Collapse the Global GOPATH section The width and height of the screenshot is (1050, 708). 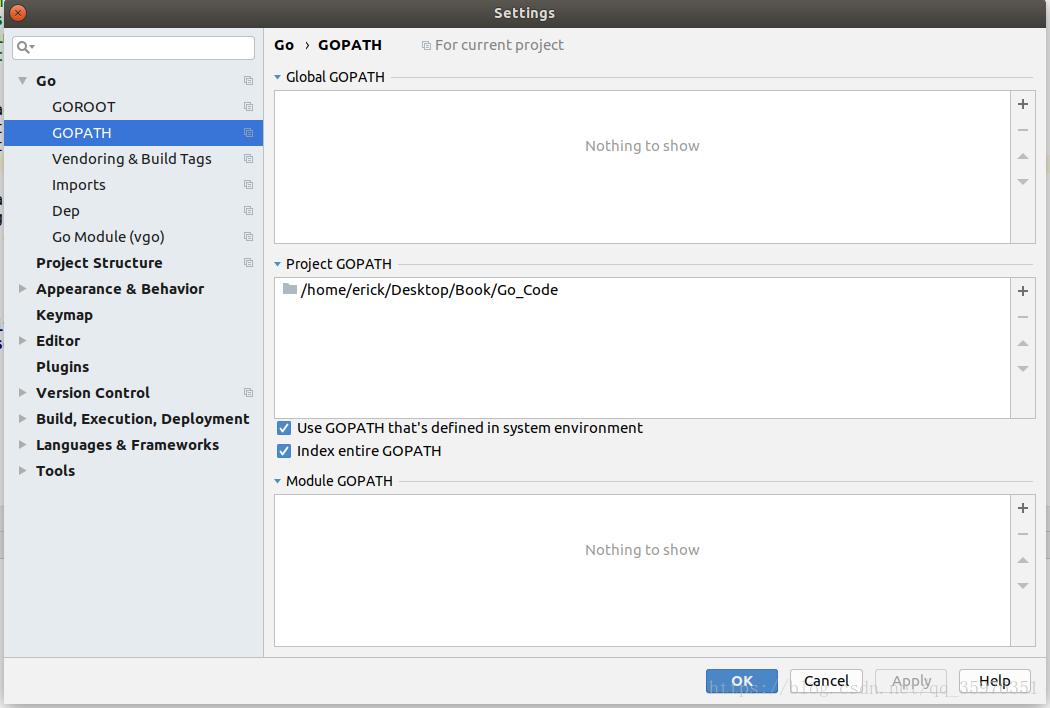[x=278, y=77]
